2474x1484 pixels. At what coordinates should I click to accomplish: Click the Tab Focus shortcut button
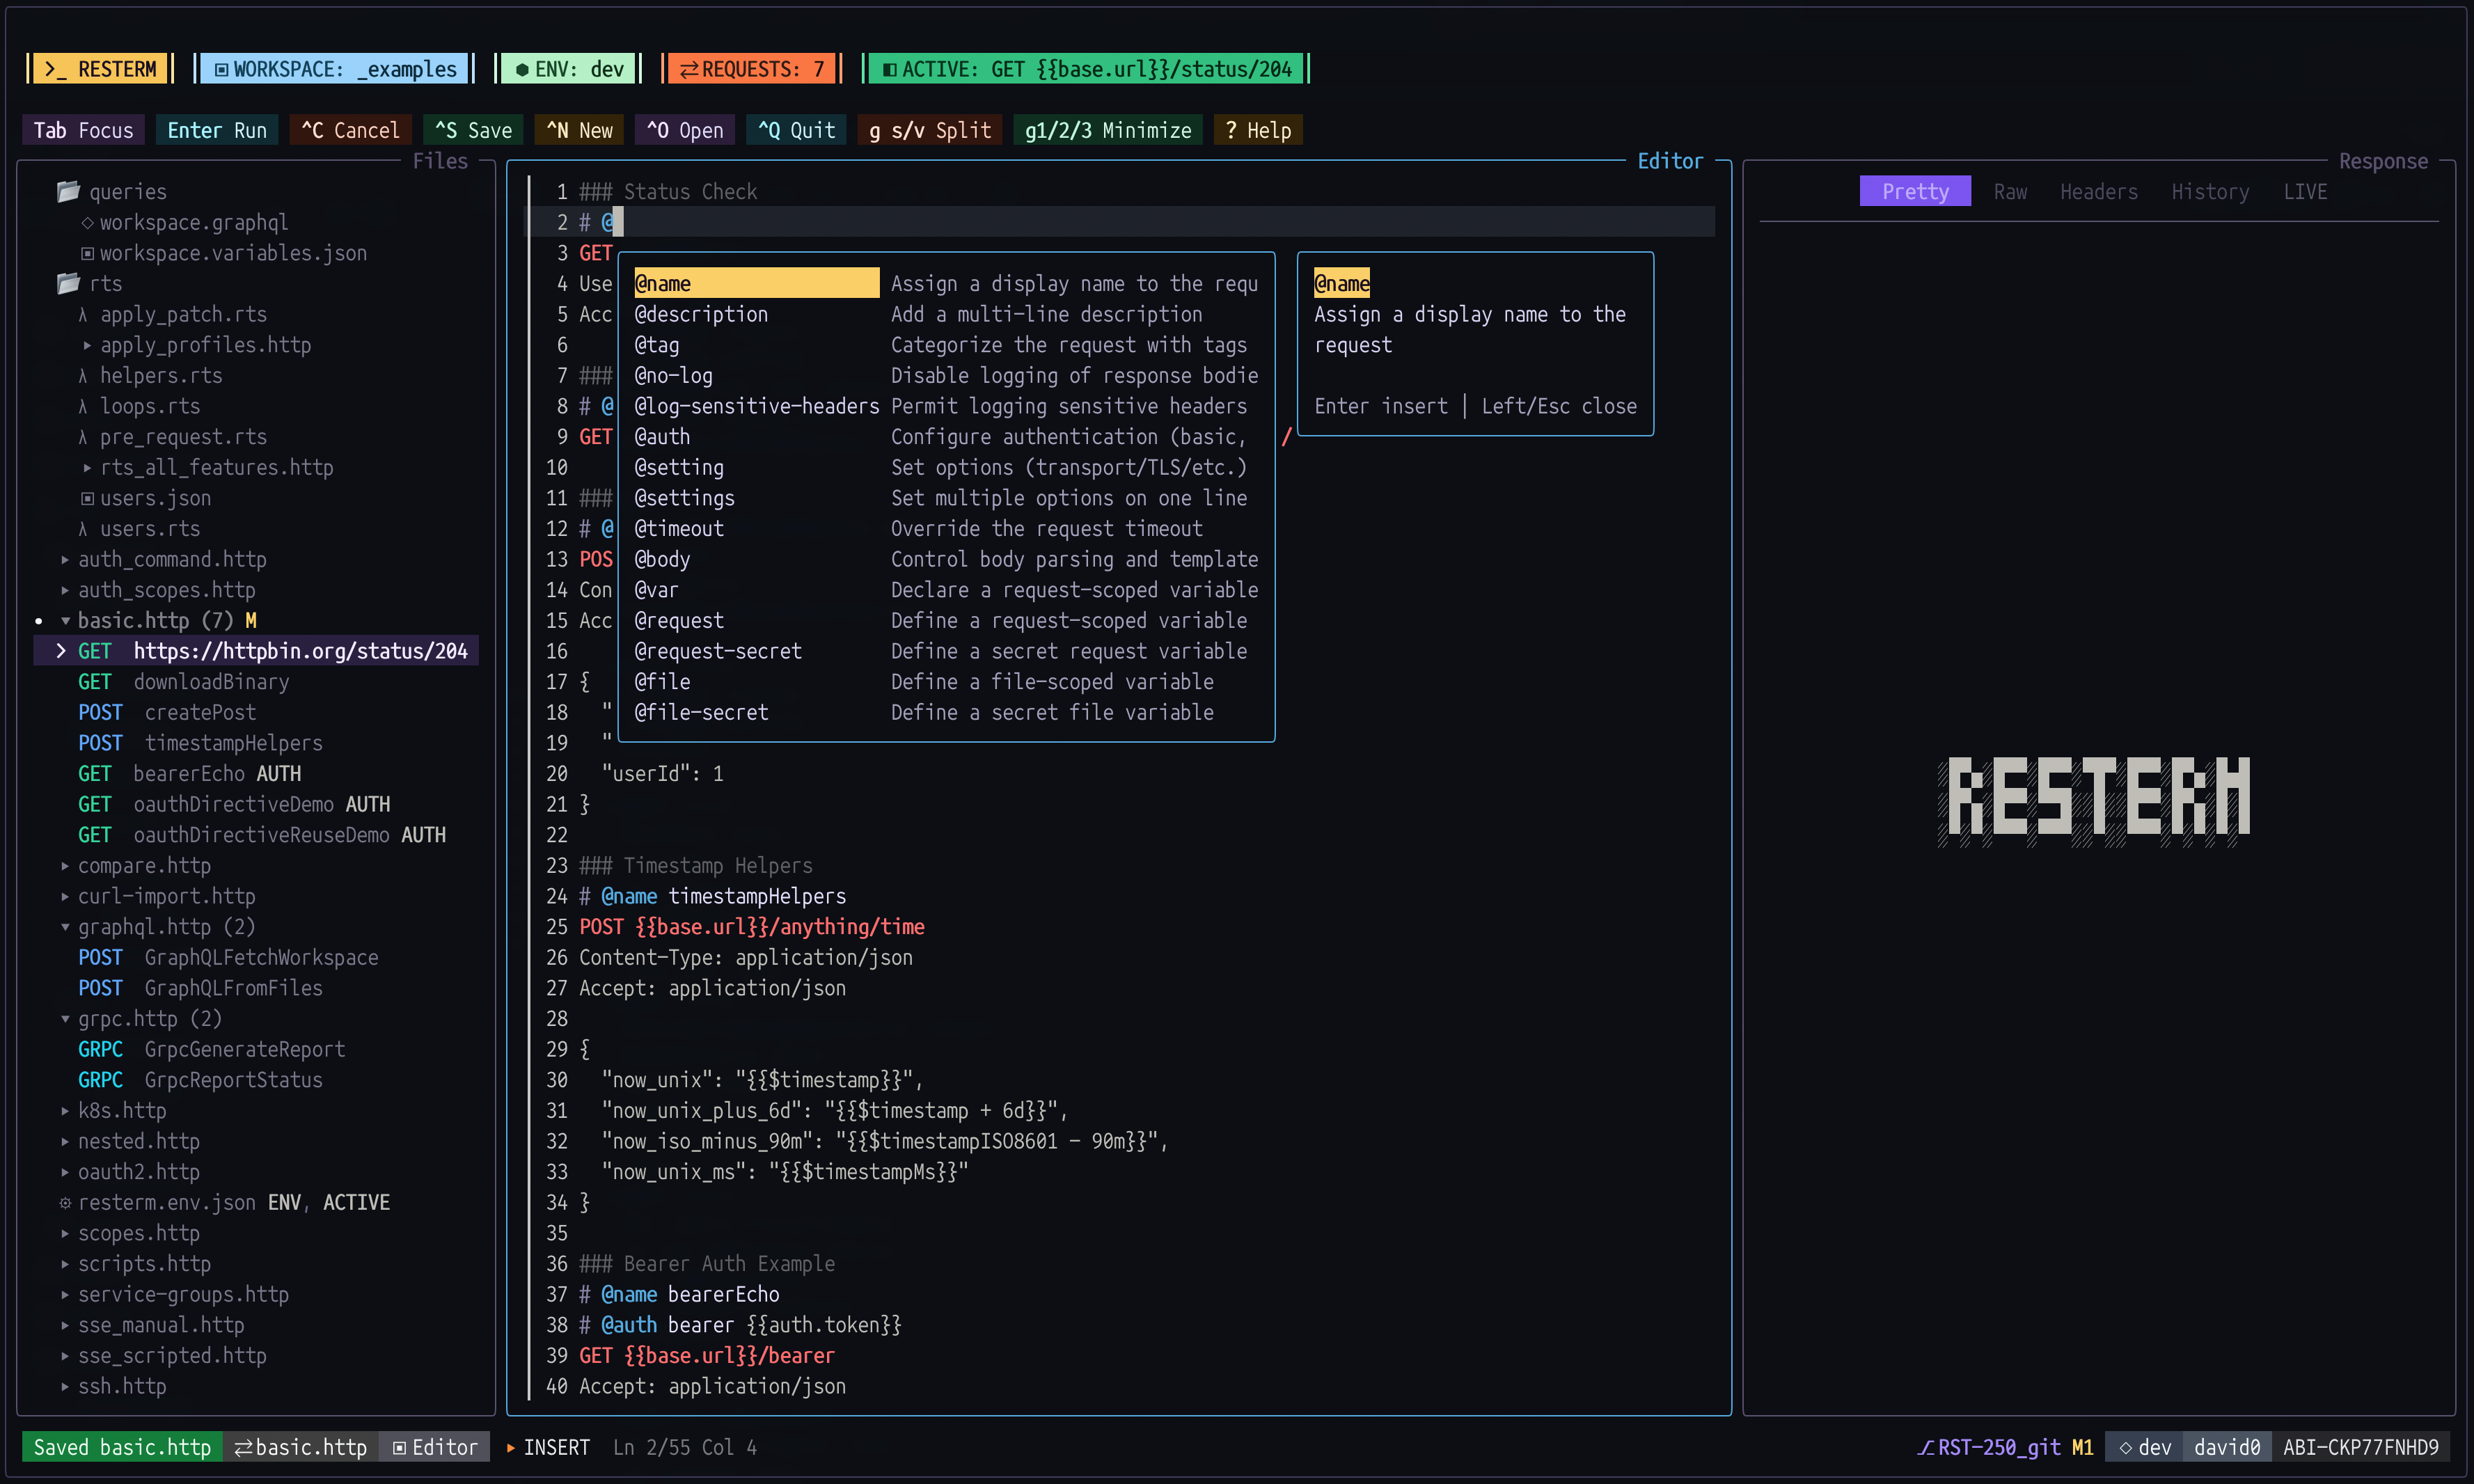(x=83, y=130)
